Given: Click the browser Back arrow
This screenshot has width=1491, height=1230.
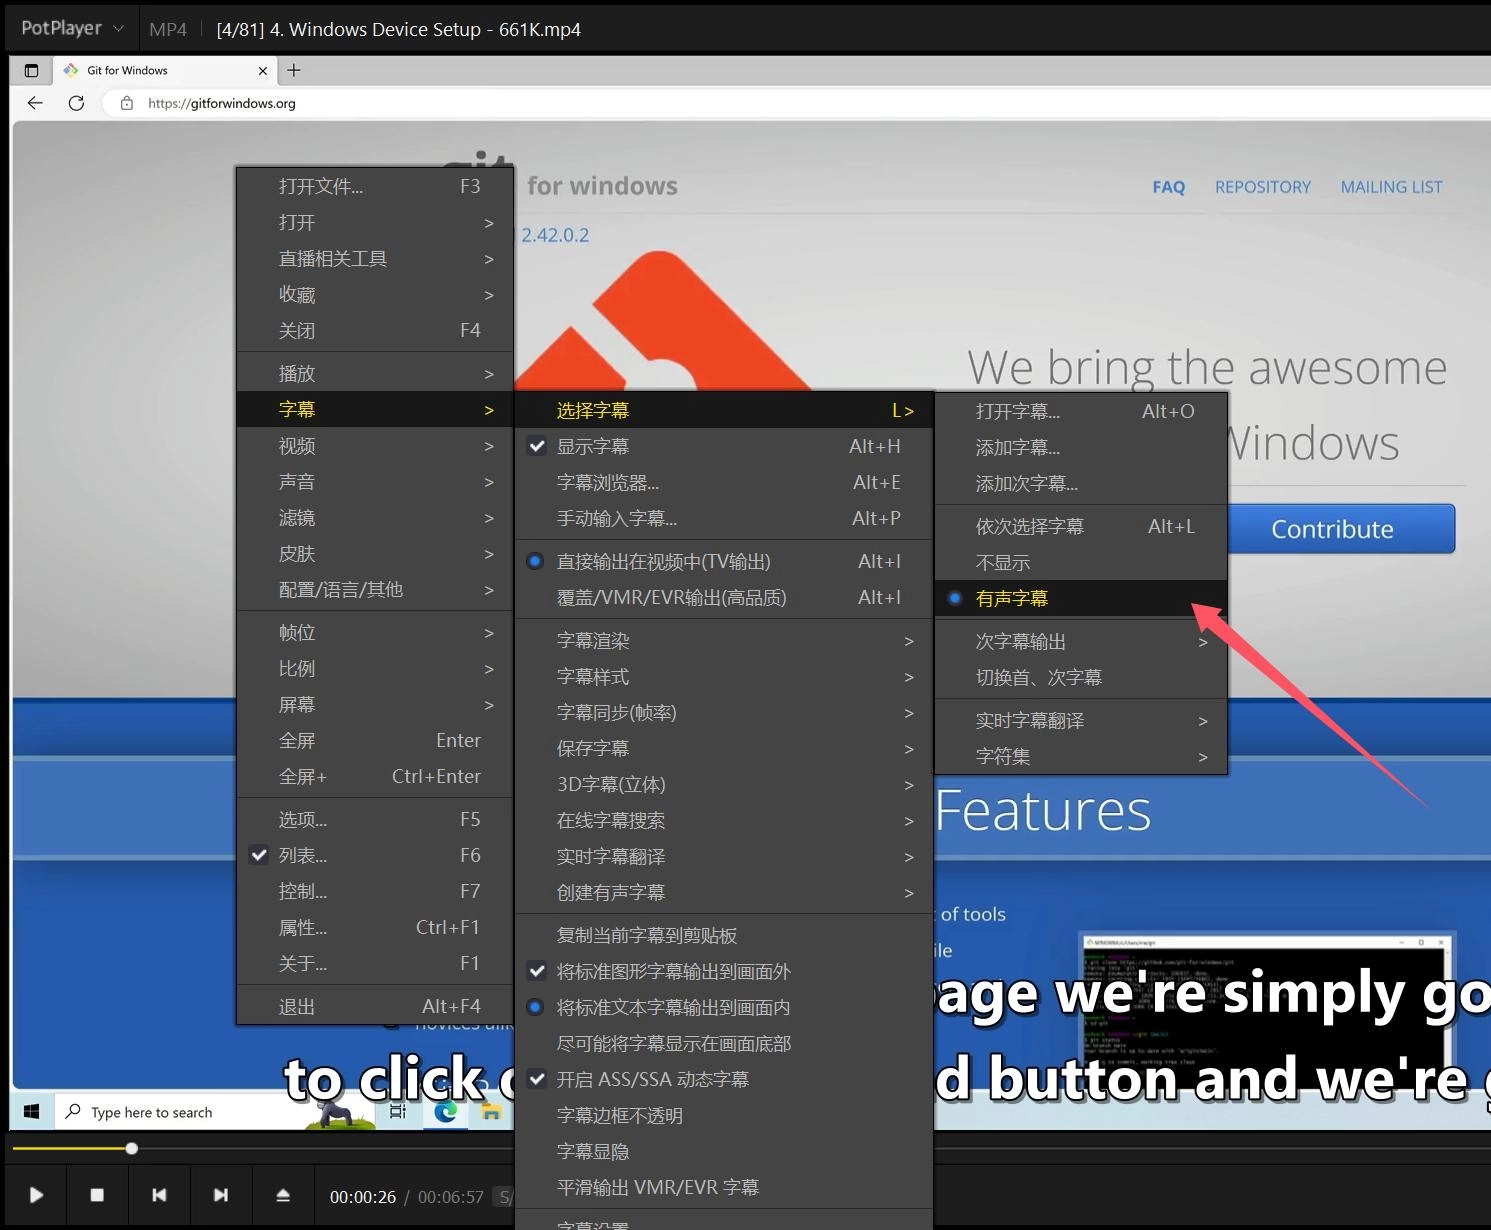Looking at the screenshot, I should (x=35, y=103).
